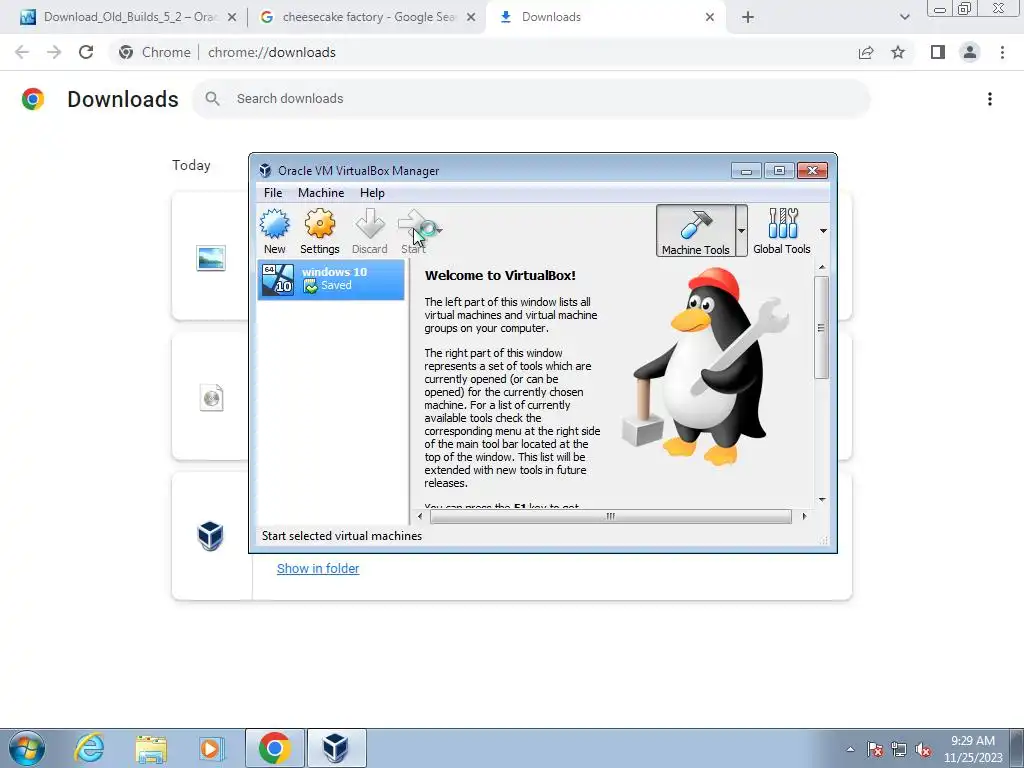Show hidden system tray icons
The image size is (1024, 768).
pyautogui.click(x=850, y=750)
